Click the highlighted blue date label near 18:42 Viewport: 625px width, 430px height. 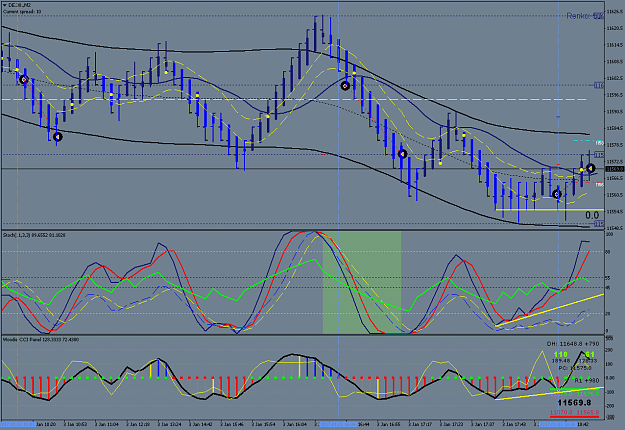click(558, 424)
